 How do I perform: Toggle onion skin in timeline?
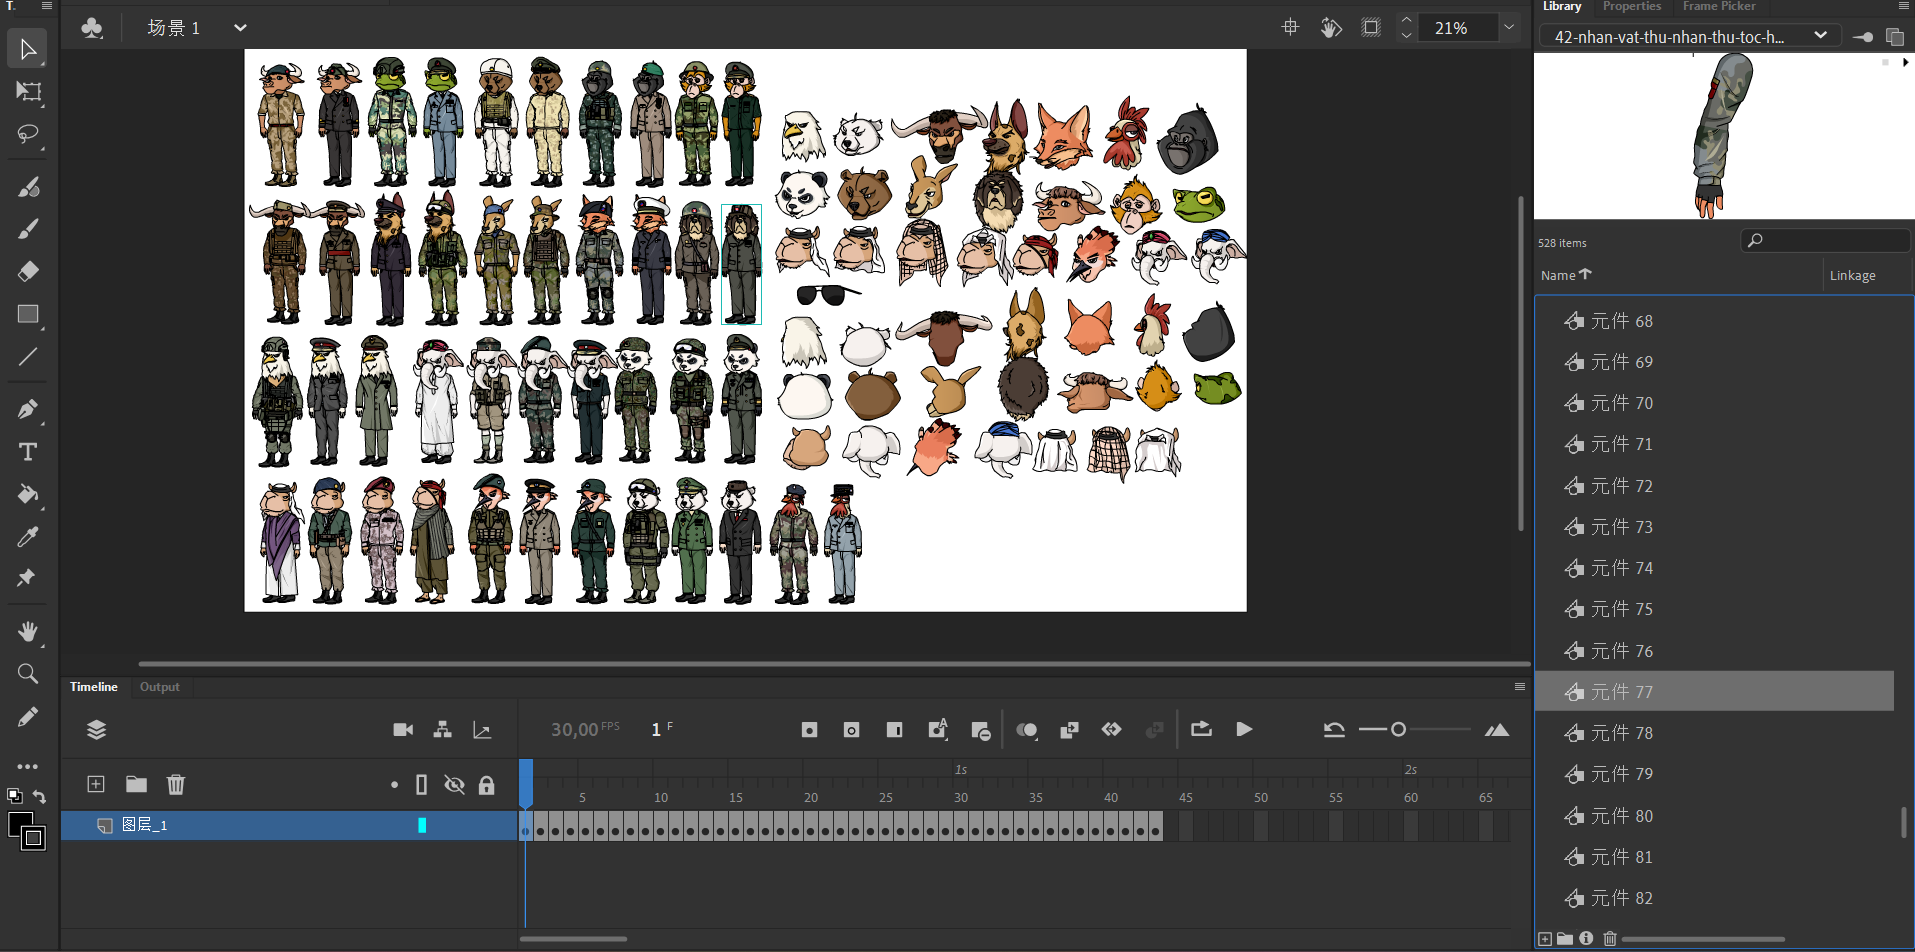tap(1026, 730)
